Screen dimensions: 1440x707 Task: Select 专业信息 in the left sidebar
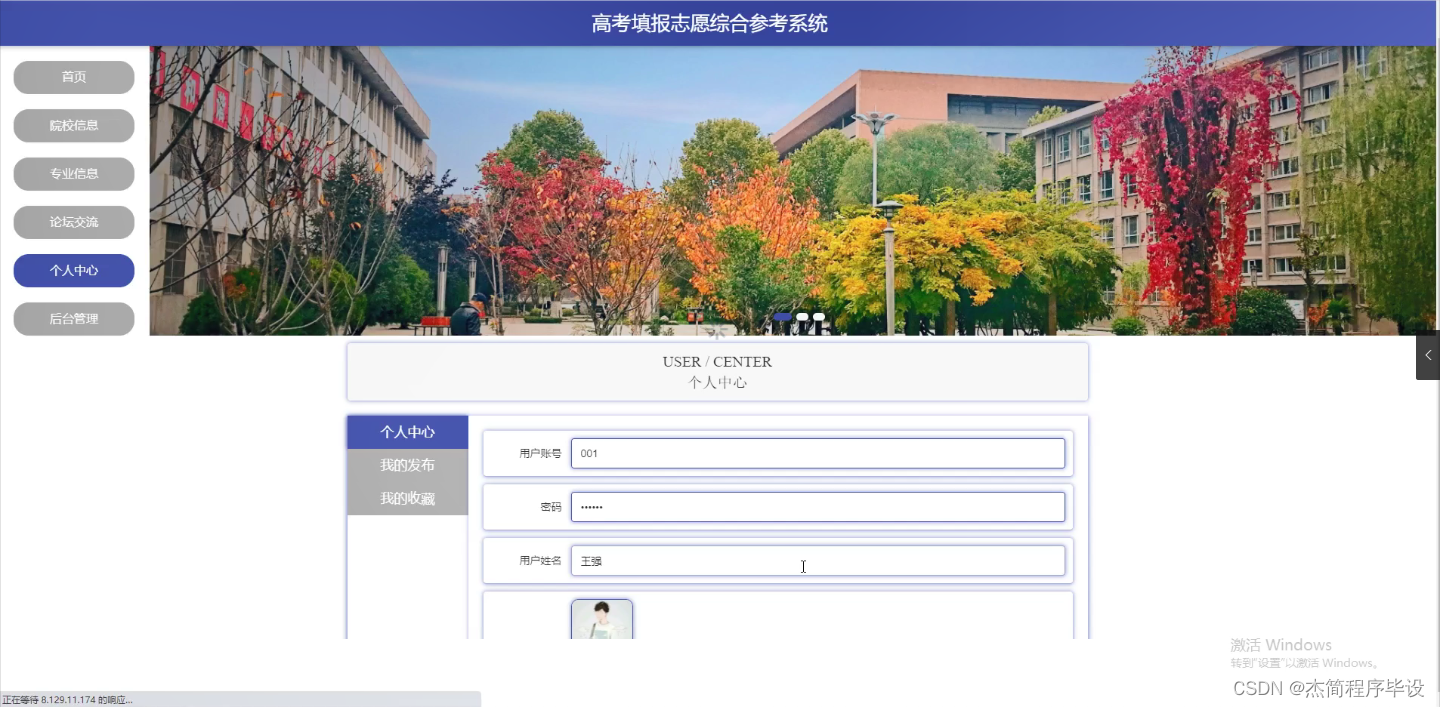(73, 173)
